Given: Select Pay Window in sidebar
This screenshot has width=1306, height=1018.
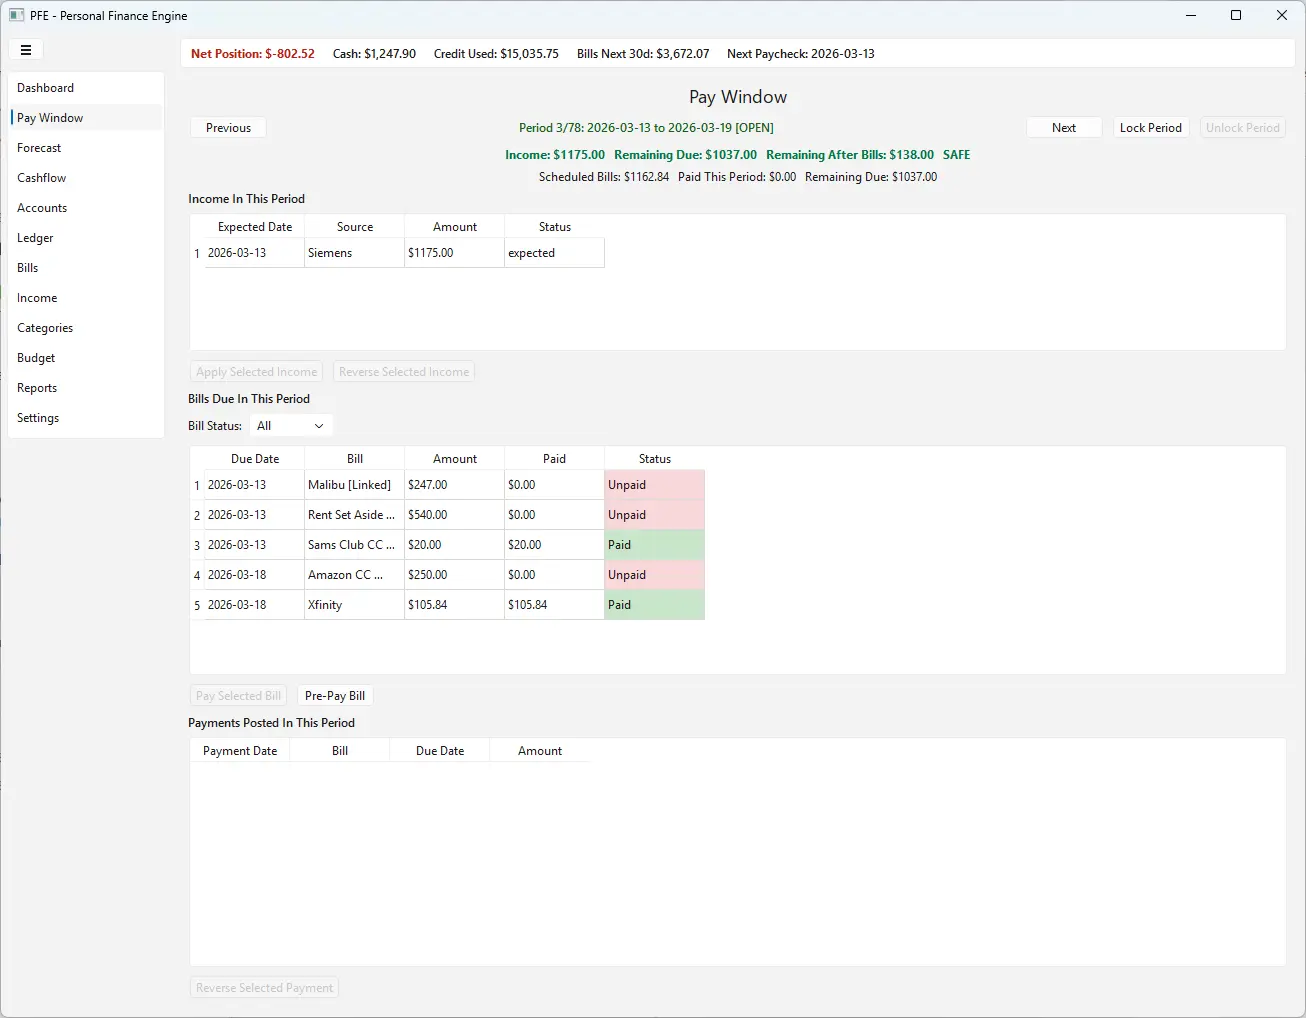Looking at the screenshot, I should [x=86, y=118].
